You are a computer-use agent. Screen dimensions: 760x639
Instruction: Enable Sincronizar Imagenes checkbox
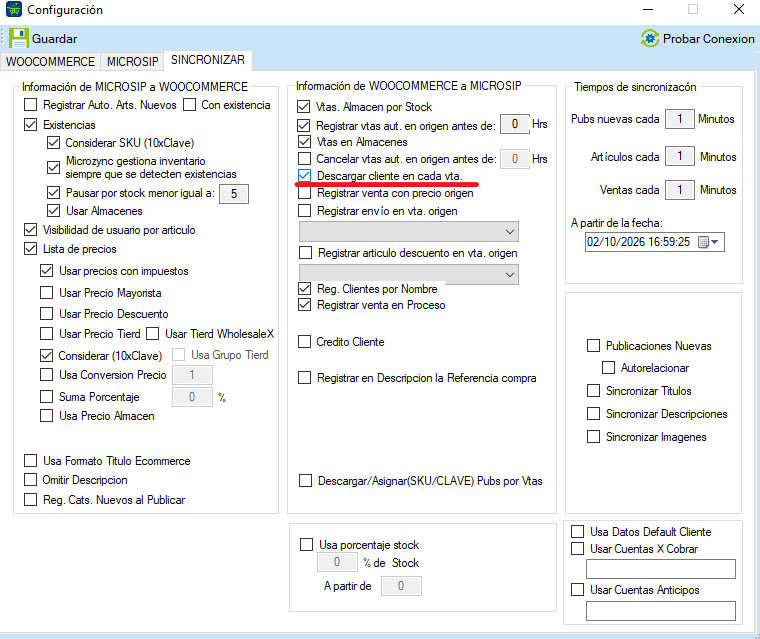click(x=593, y=436)
